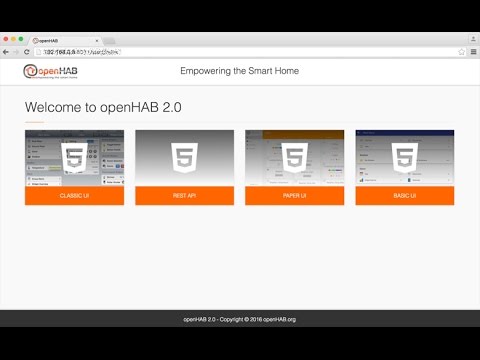Click the HTML5 icon on REST API card

point(184,158)
